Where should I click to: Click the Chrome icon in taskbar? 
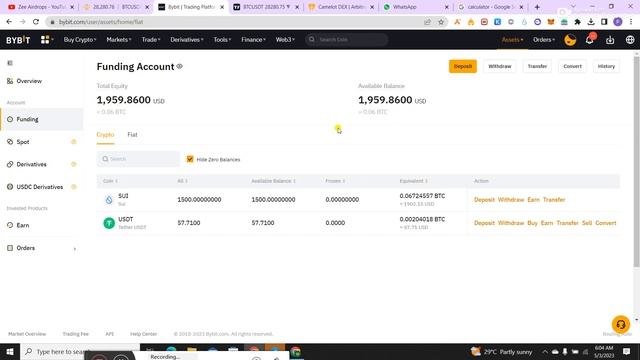click(296, 351)
